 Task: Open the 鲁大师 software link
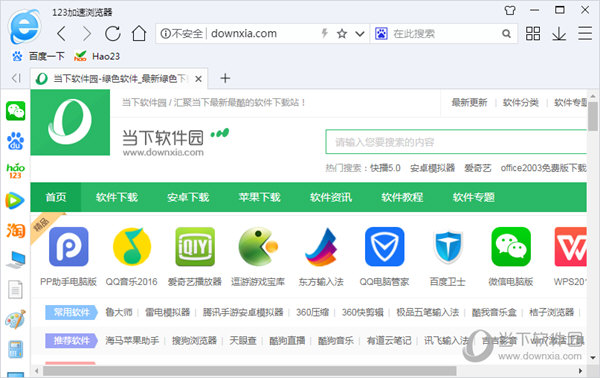(119, 312)
